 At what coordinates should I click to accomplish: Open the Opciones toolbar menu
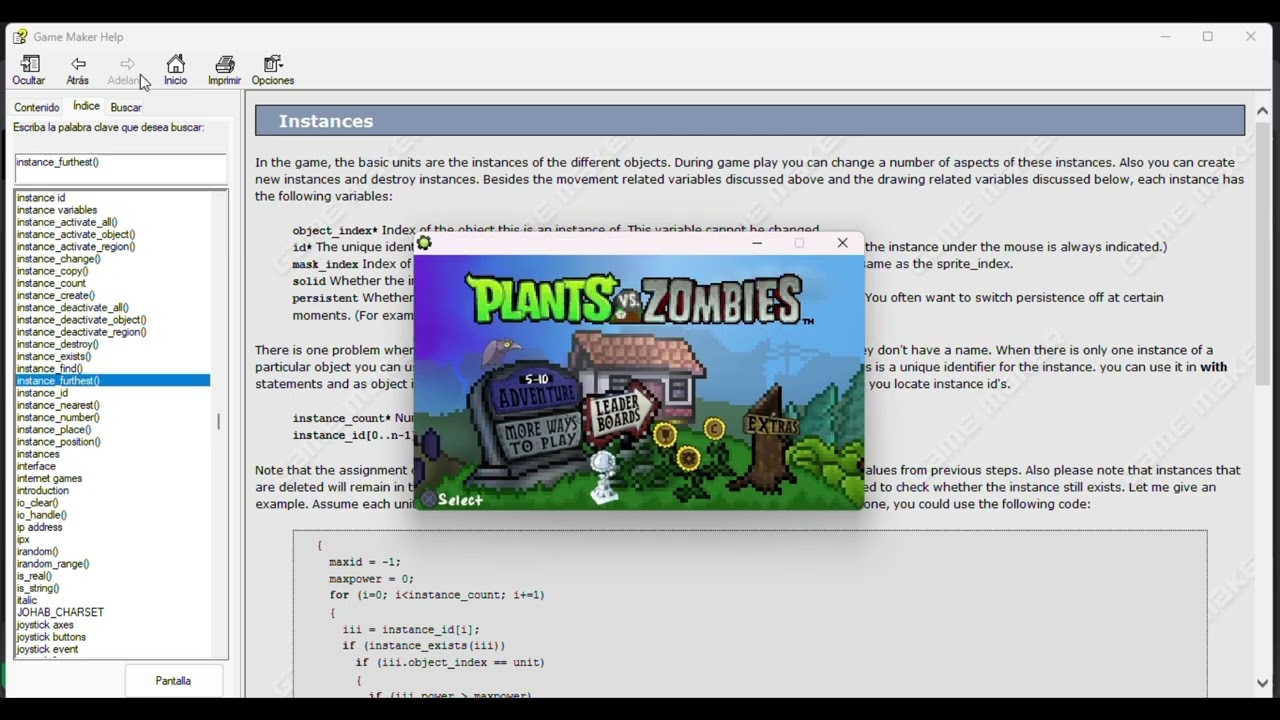coord(273,70)
